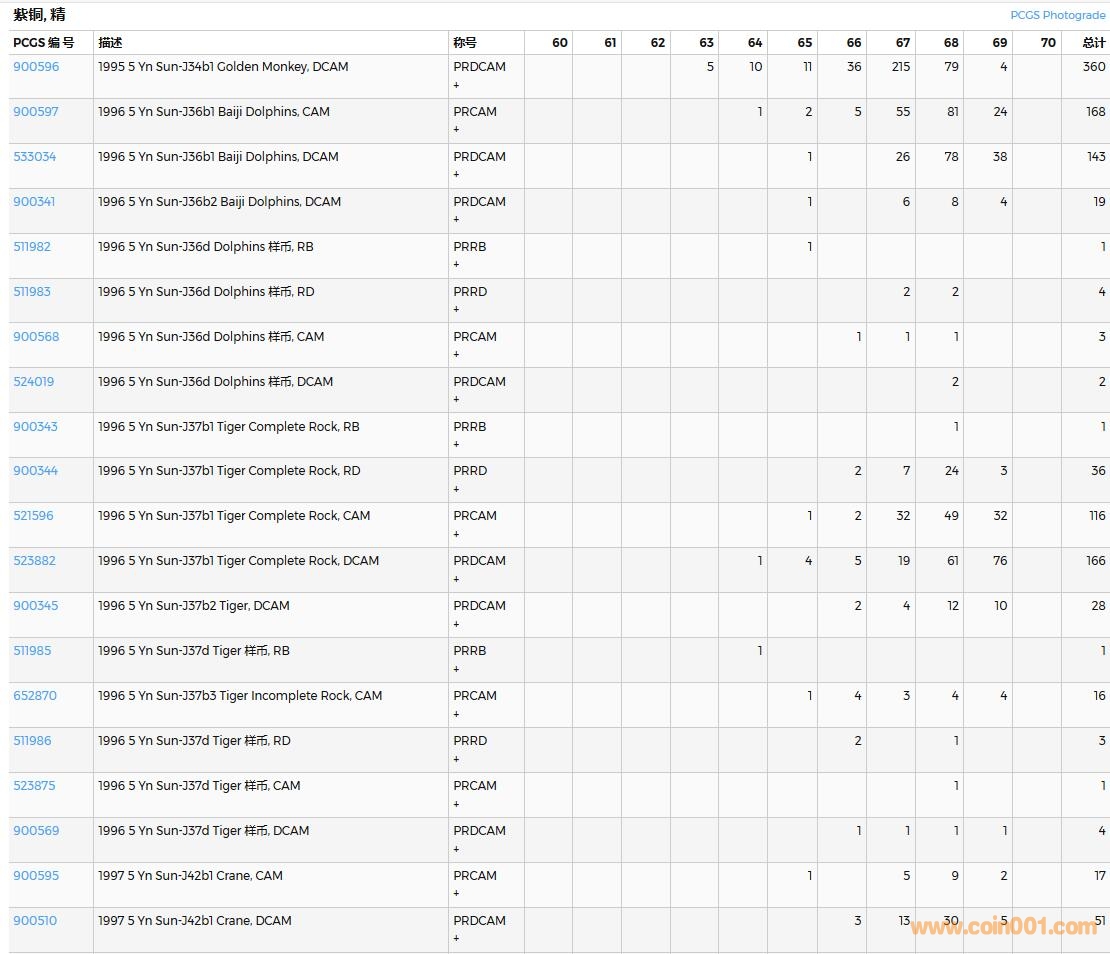Image resolution: width=1110 pixels, height=954 pixels.
Task: Click the 652870 Tiger Incomplete Rock link
Action: pos(35,696)
